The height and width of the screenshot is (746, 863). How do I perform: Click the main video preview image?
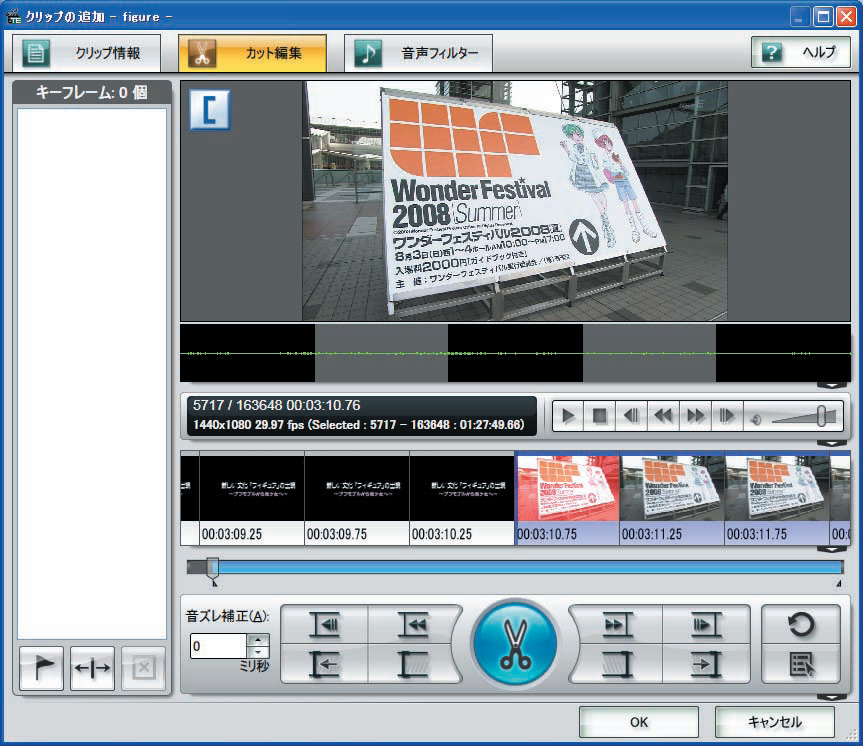point(515,201)
